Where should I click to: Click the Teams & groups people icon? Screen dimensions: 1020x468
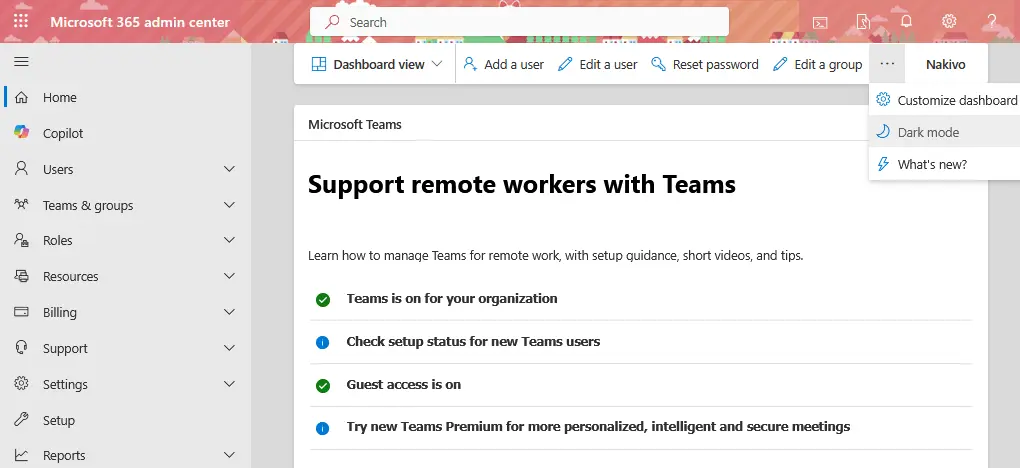pyautogui.click(x=21, y=204)
